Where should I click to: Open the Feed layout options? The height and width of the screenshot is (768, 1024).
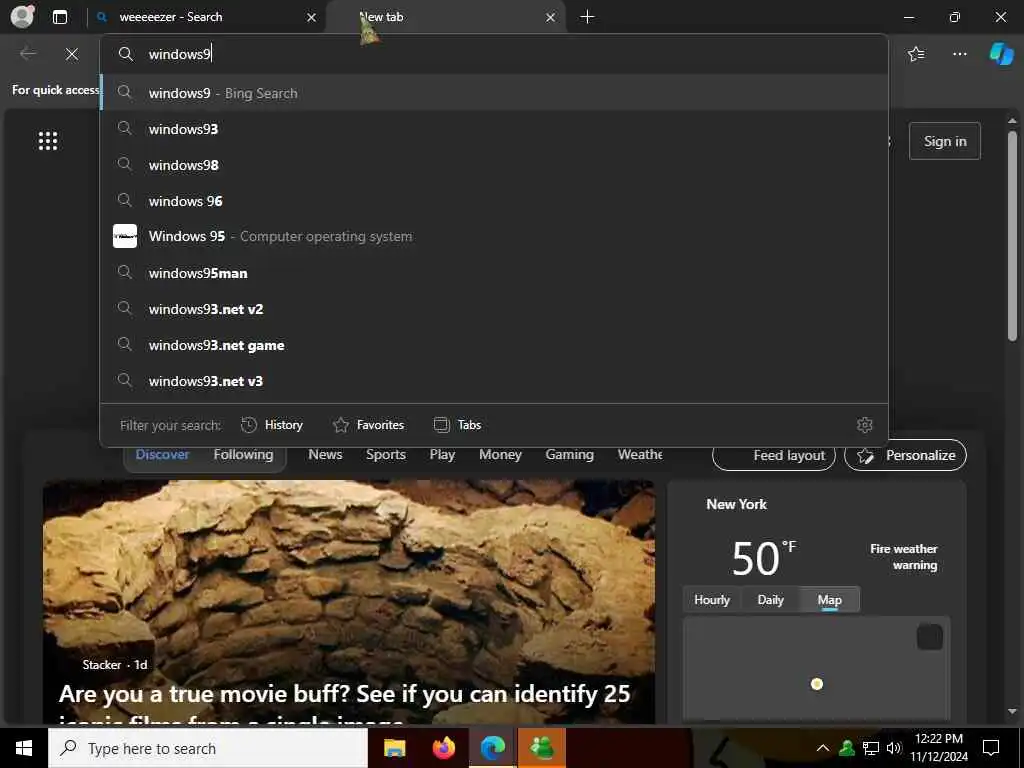774,455
